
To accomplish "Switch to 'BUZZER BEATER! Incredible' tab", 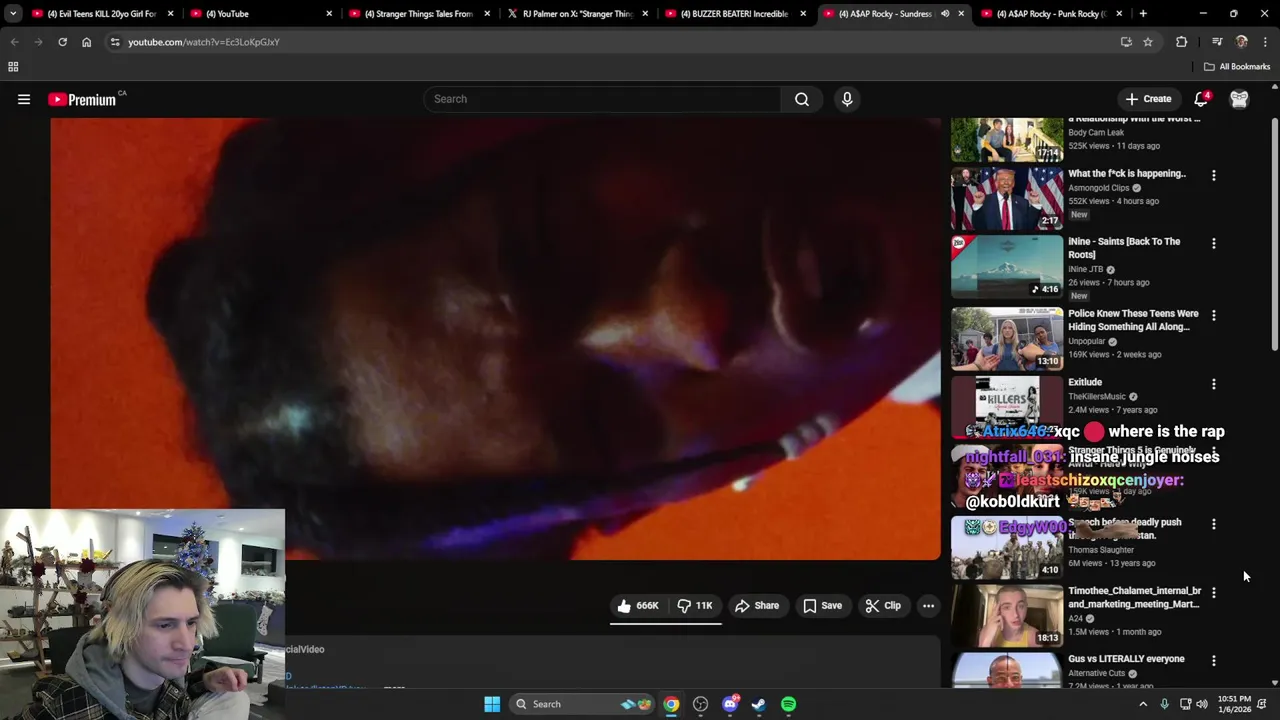I will pos(736,14).
